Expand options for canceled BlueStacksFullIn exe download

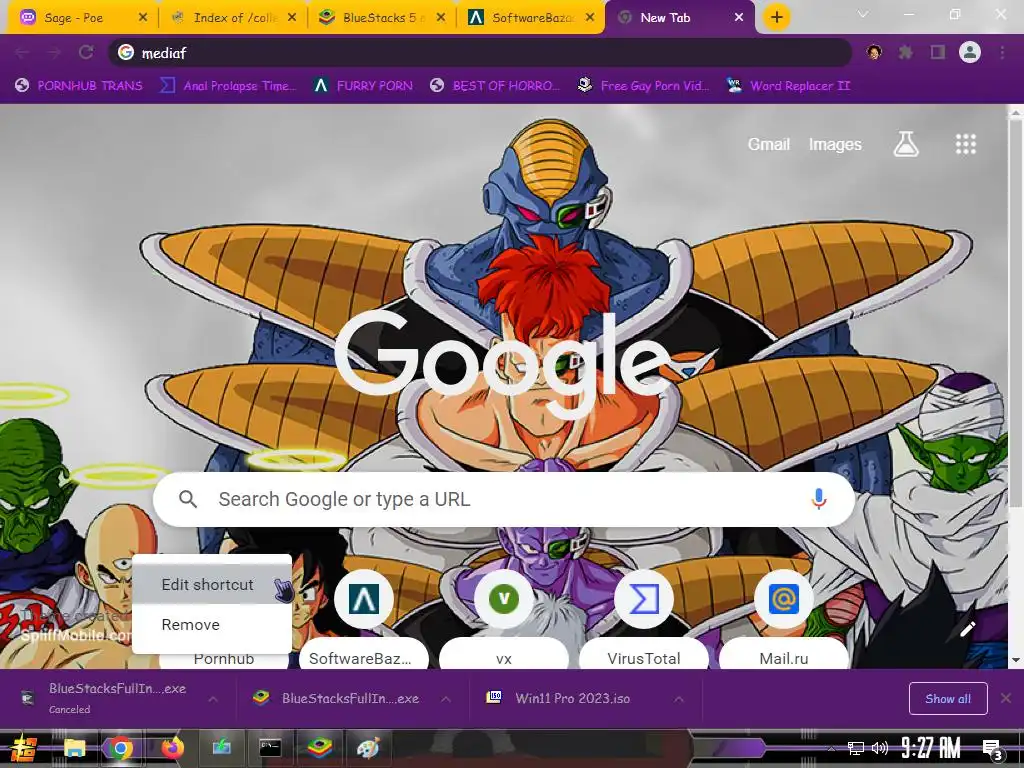coord(213,699)
